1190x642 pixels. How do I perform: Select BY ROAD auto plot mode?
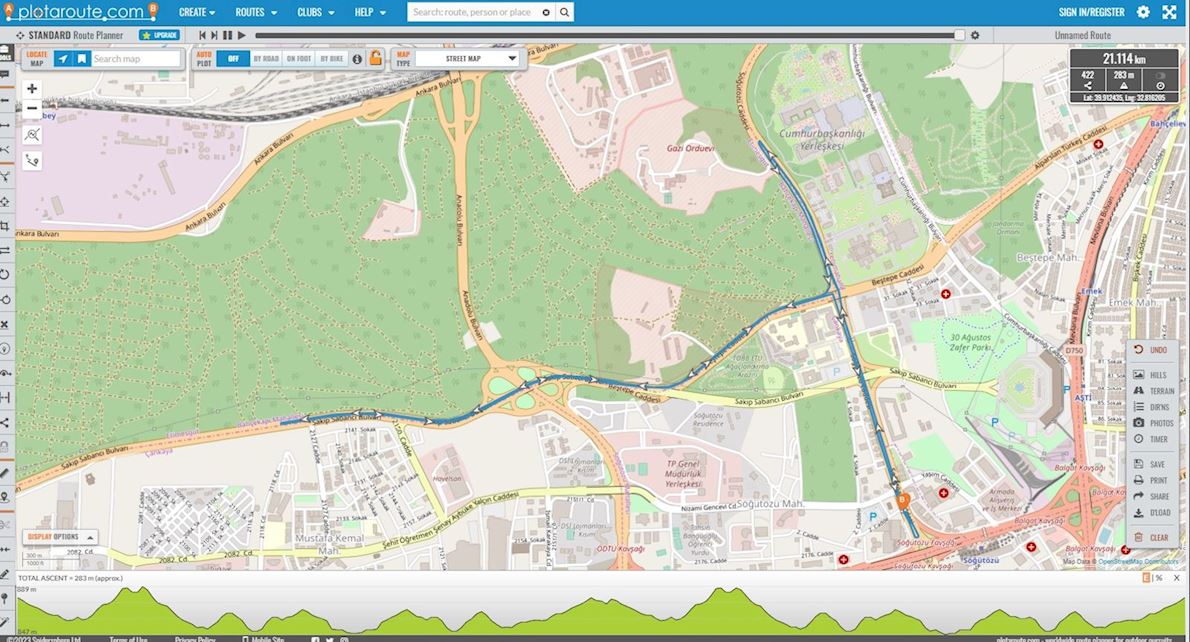266,58
